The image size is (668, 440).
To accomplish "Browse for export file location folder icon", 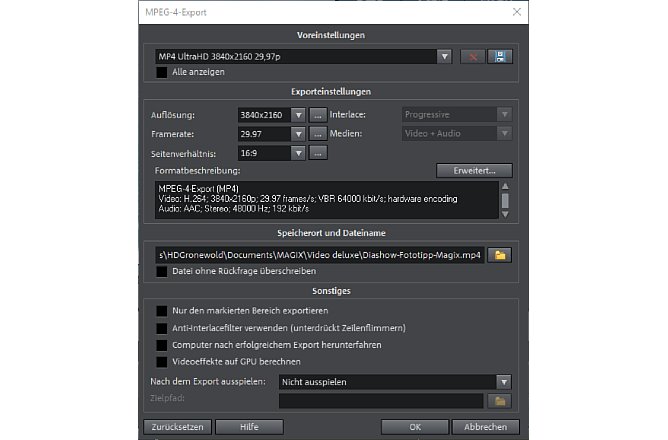I will 500,255.
